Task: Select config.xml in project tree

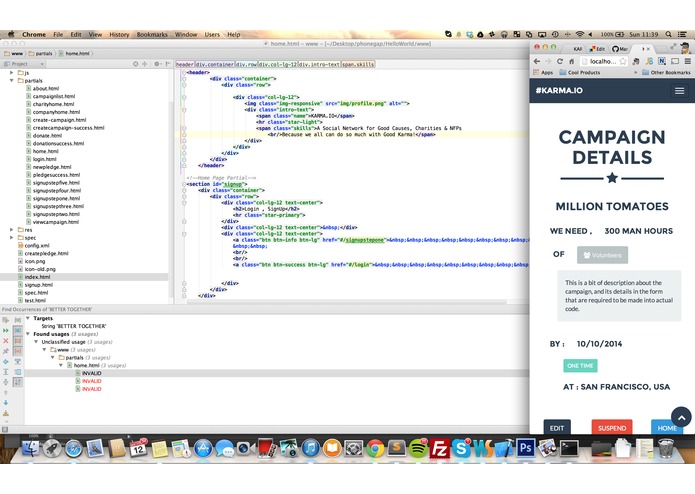Action: click(x=37, y=245)
